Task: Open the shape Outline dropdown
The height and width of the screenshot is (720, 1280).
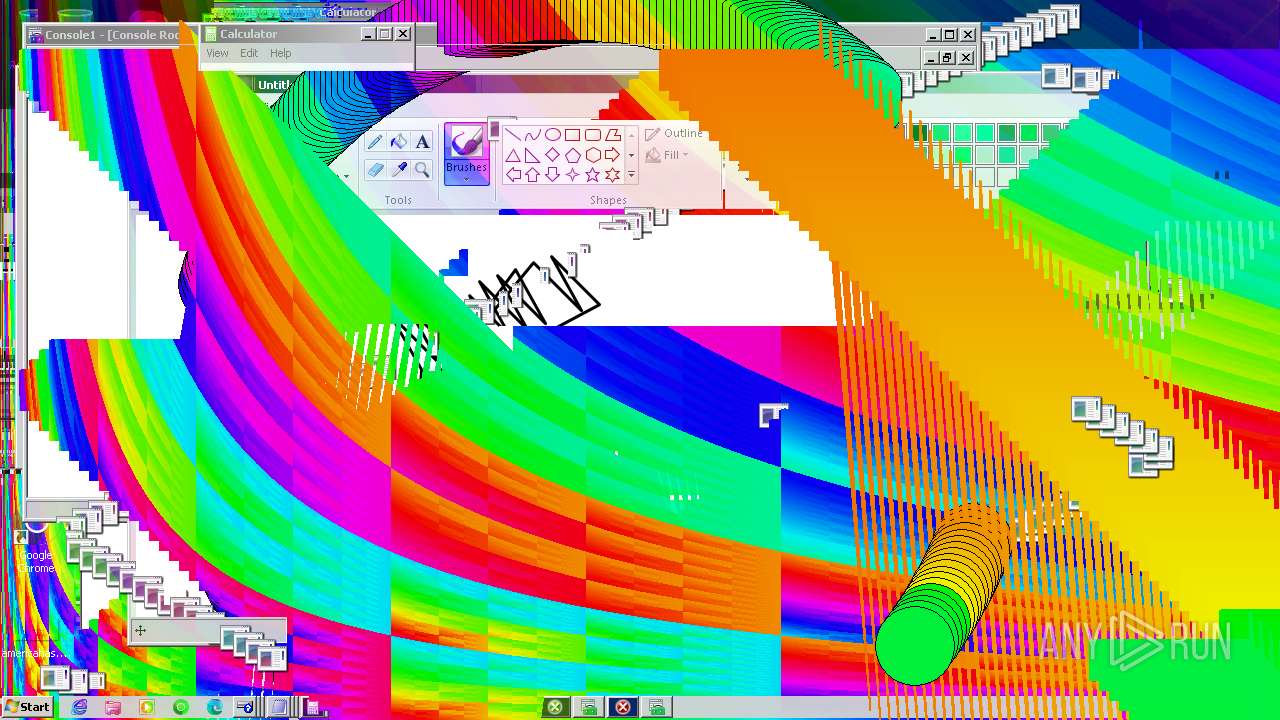Action: coord(674,133)
